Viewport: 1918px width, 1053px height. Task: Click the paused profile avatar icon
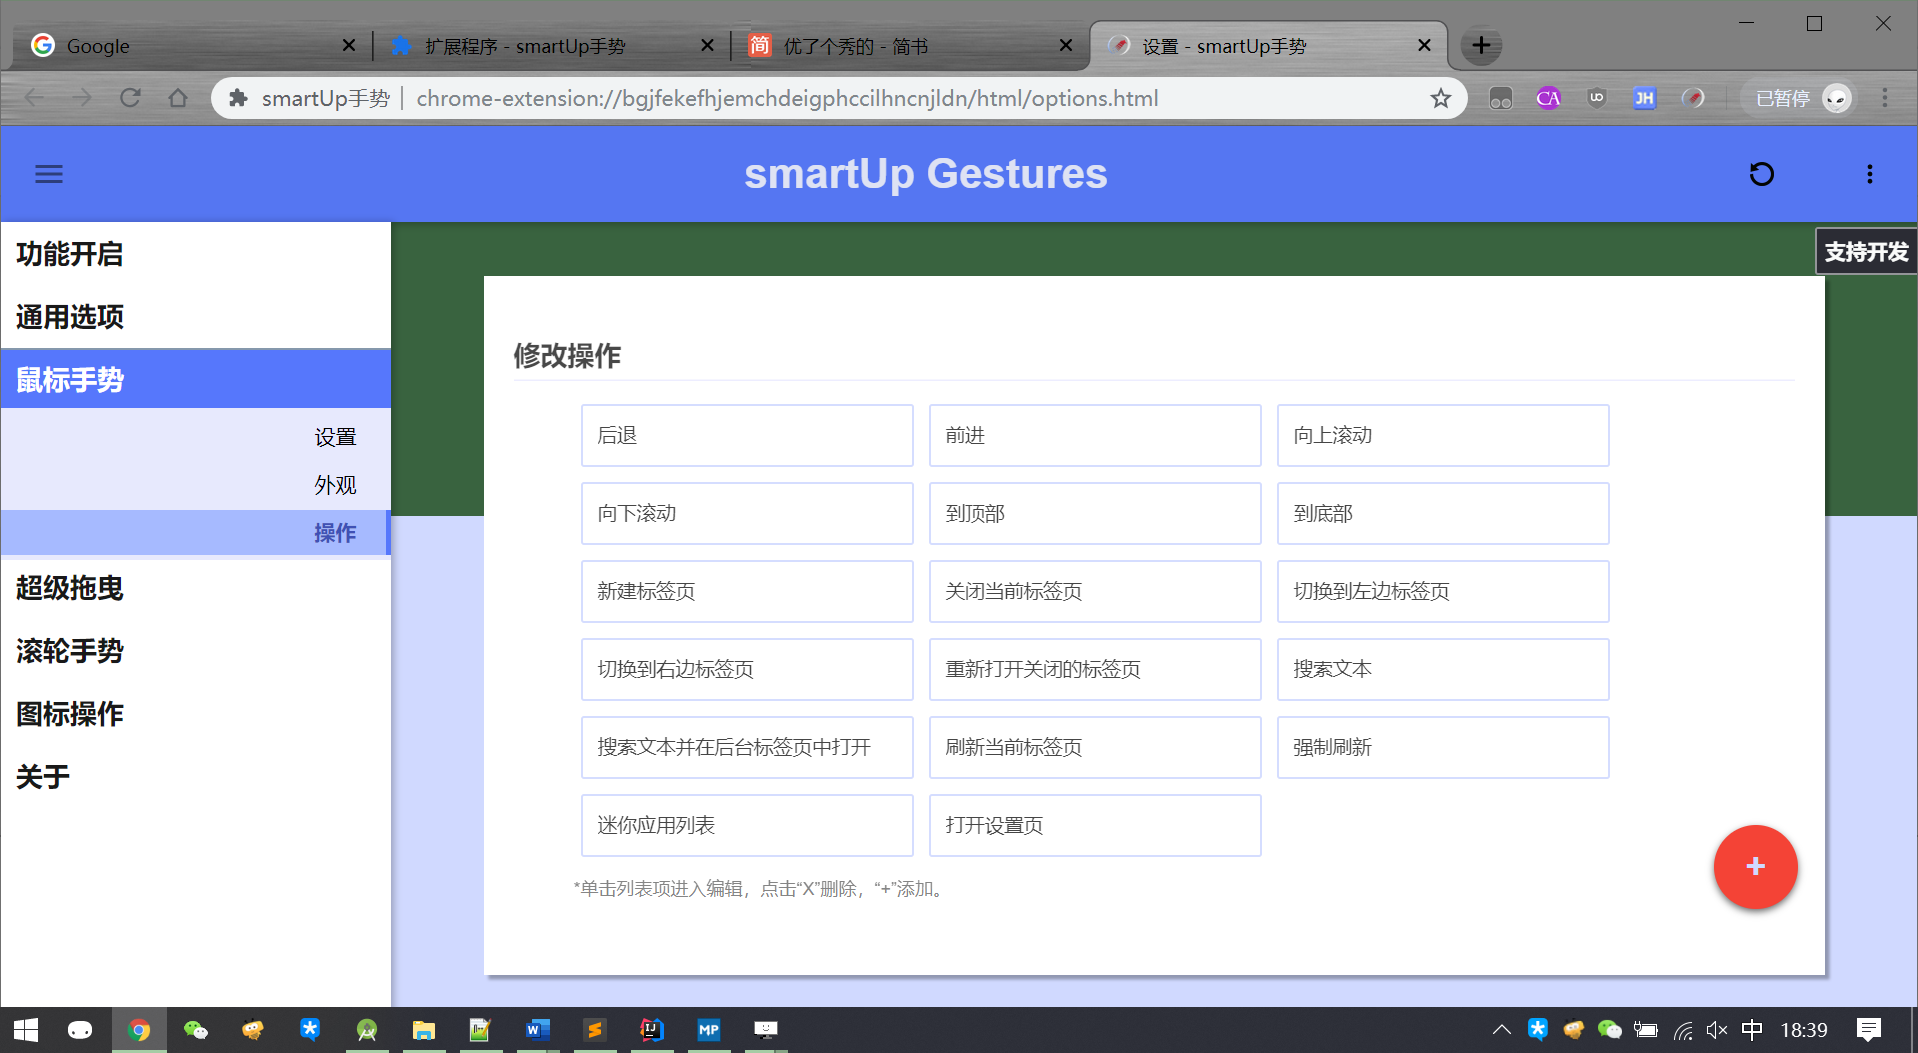pos(1837,97)
